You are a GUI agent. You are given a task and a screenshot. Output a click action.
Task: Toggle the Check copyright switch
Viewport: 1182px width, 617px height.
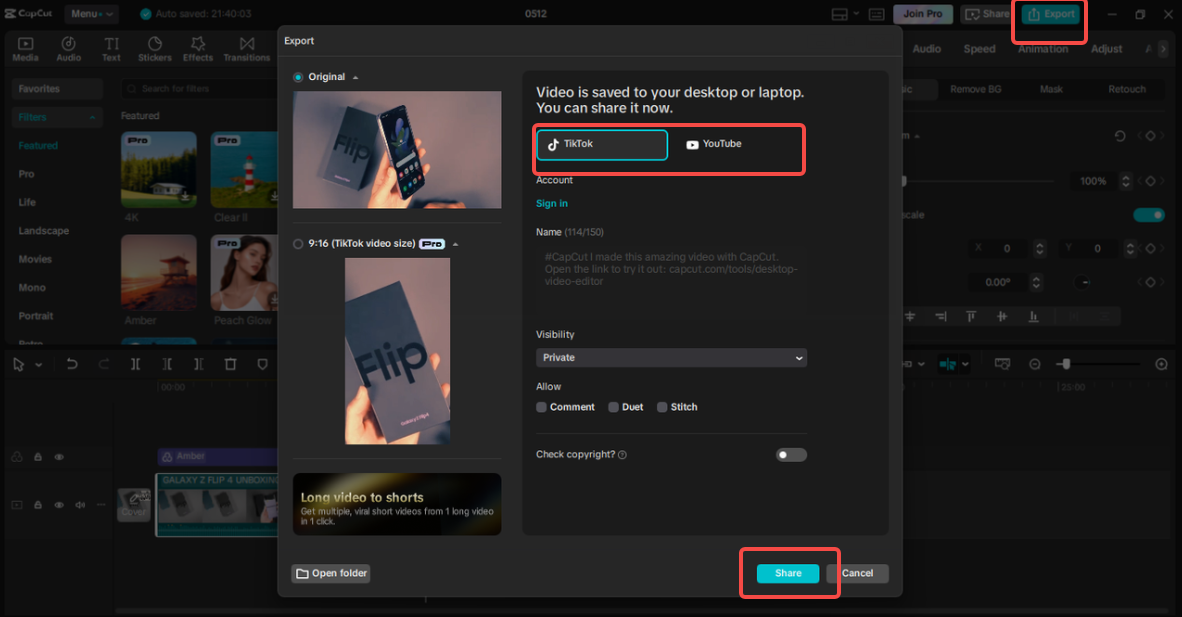[791, 455]
